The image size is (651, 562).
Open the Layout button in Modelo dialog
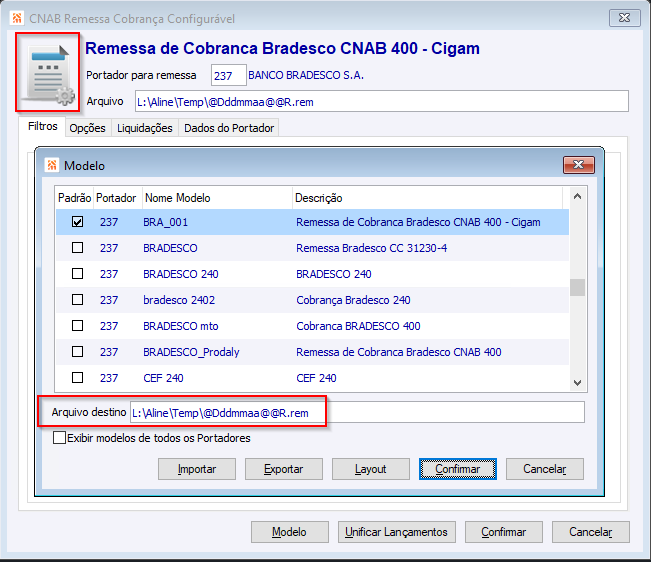pos(371,469)
